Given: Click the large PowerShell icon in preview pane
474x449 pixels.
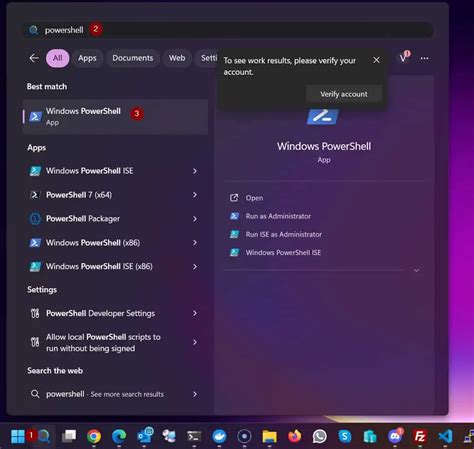Looking at the screenshot, I should coord(323,117).
